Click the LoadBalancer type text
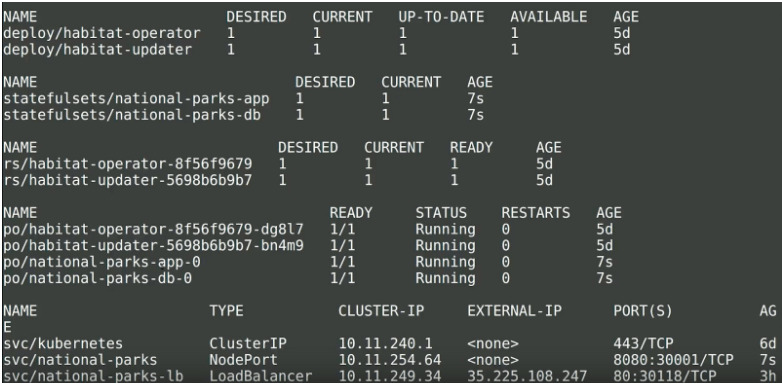Image resolution: width=782 pixels, height=384 pixels. tap(260, 376)
